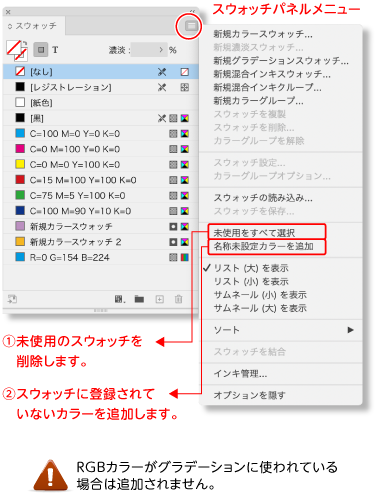The width and height of the screenshot is (378, 494).
Task: Click the registration crosshair icon on [レジストレーション] row
Action: [185, 87]
